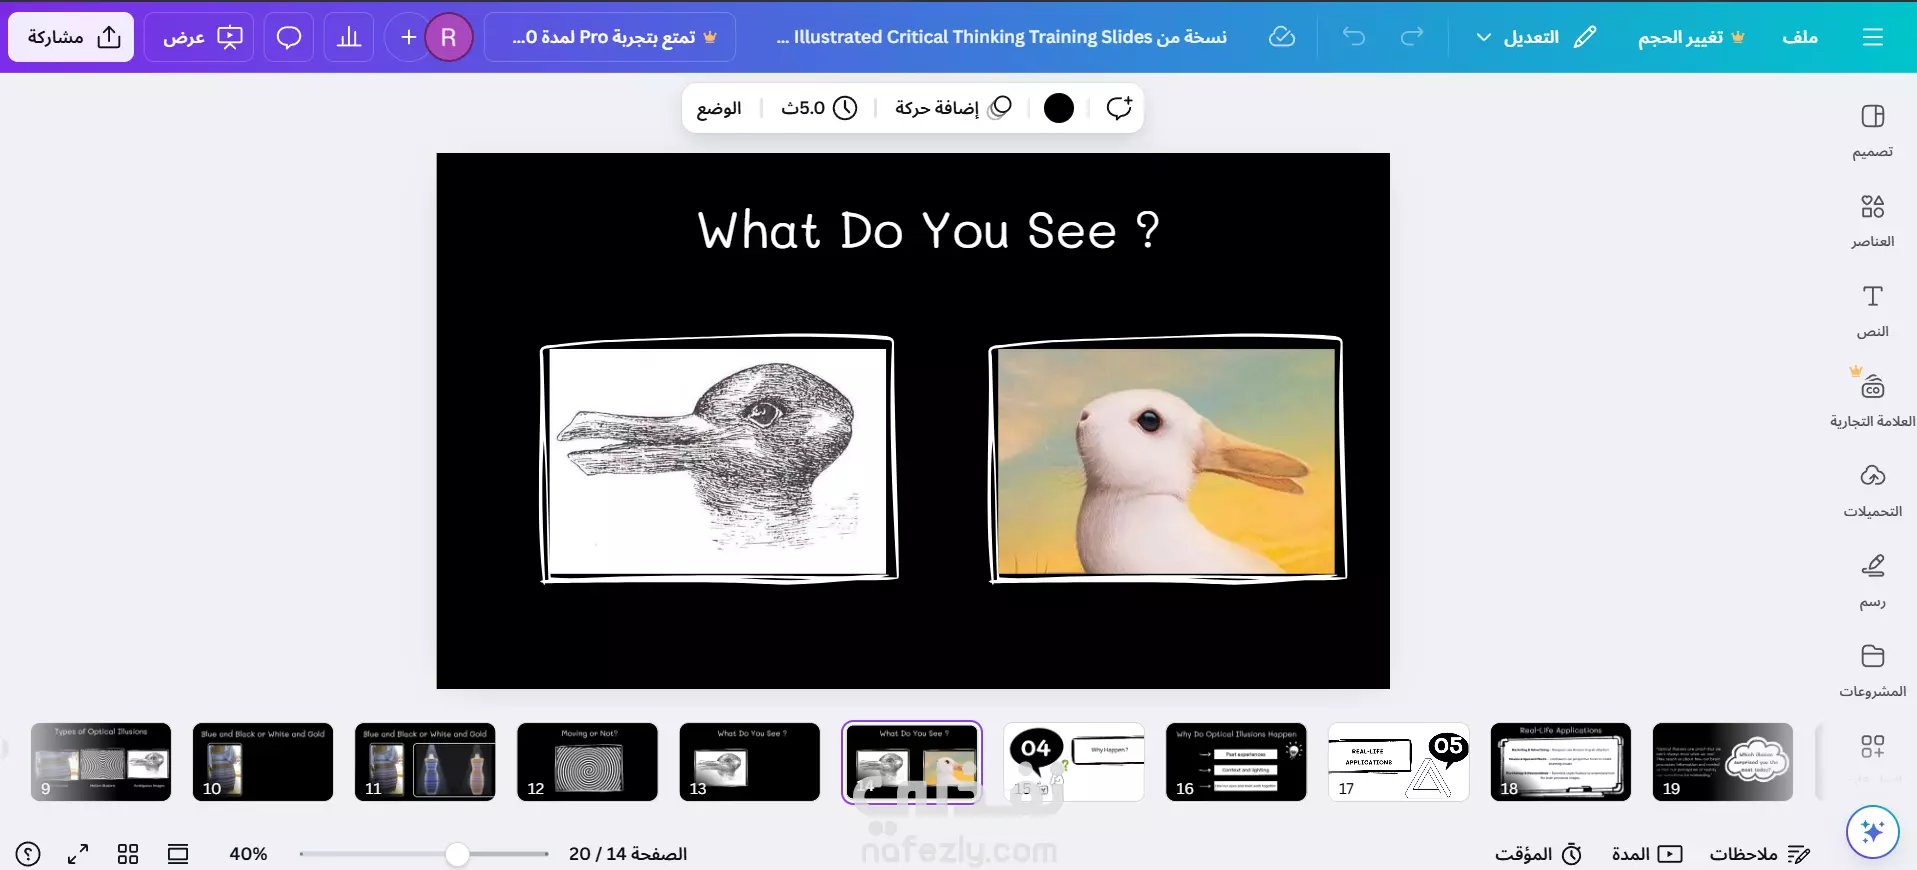Click the الصفحة 14 / 20 page indicator

click(628, 854)
